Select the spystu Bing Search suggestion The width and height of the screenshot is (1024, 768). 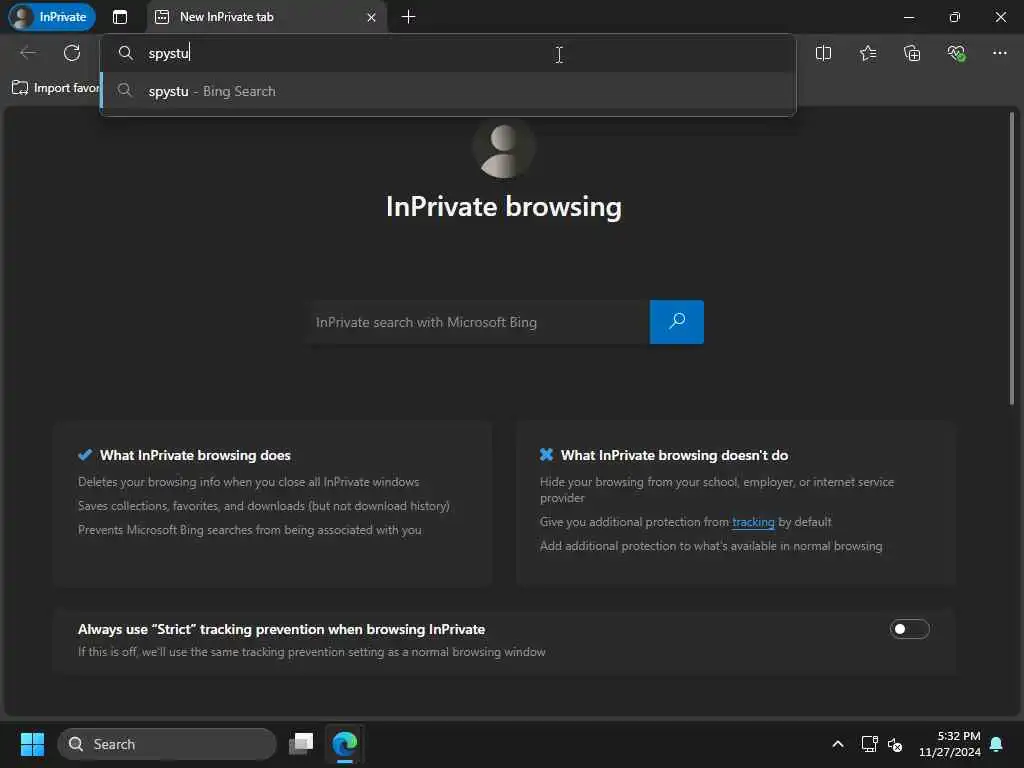448,91
